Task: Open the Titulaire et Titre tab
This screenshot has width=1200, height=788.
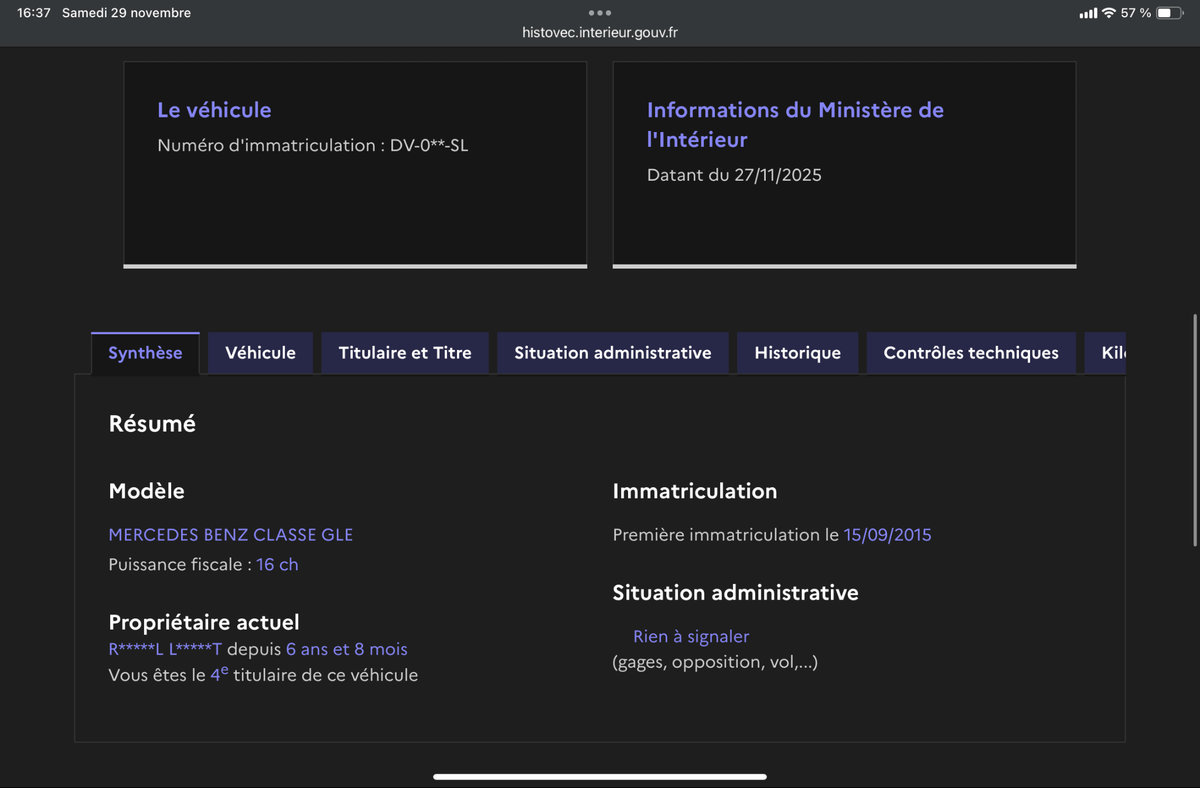Action: [405, 353]
